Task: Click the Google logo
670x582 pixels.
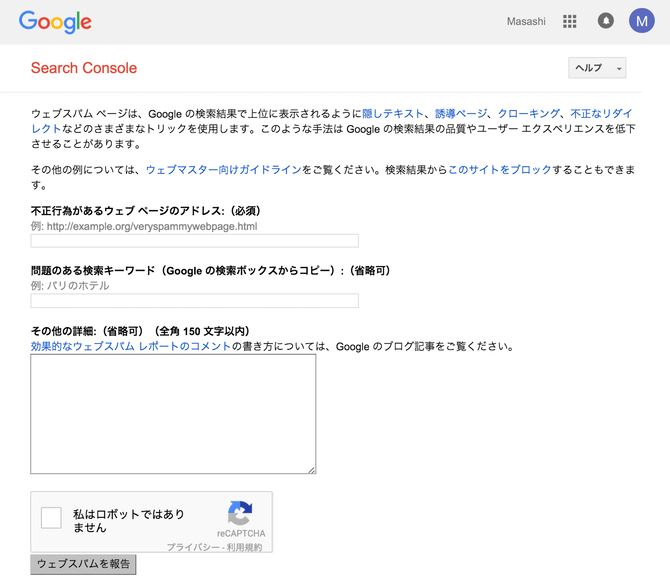Action: pyautogui.click(x=55, y=21)
